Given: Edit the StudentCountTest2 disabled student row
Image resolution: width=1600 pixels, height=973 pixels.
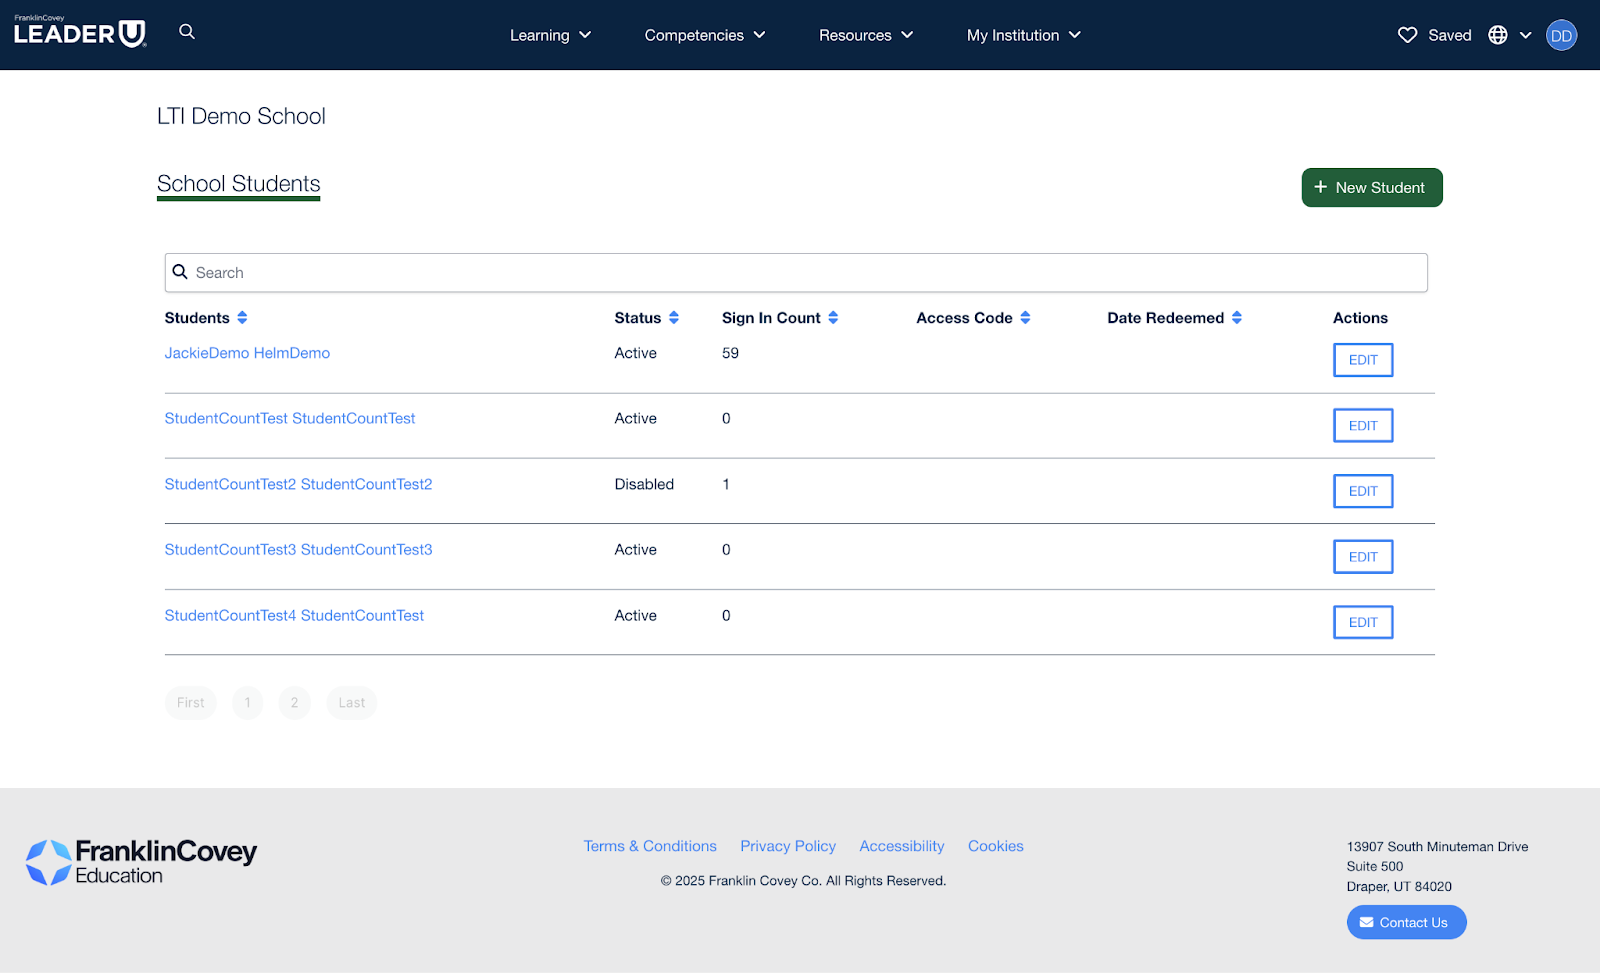Looking at the screenshot, I should 1362,491.
